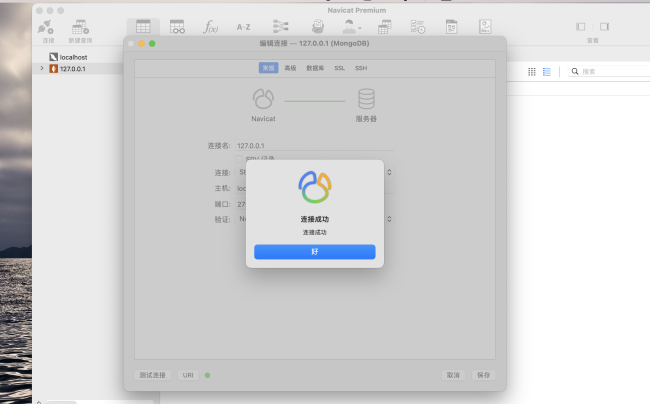Screen dimensions: 650x404
Task: Select the 127.0.0.1 MongoDB connection row
Action: click(78, 69)
